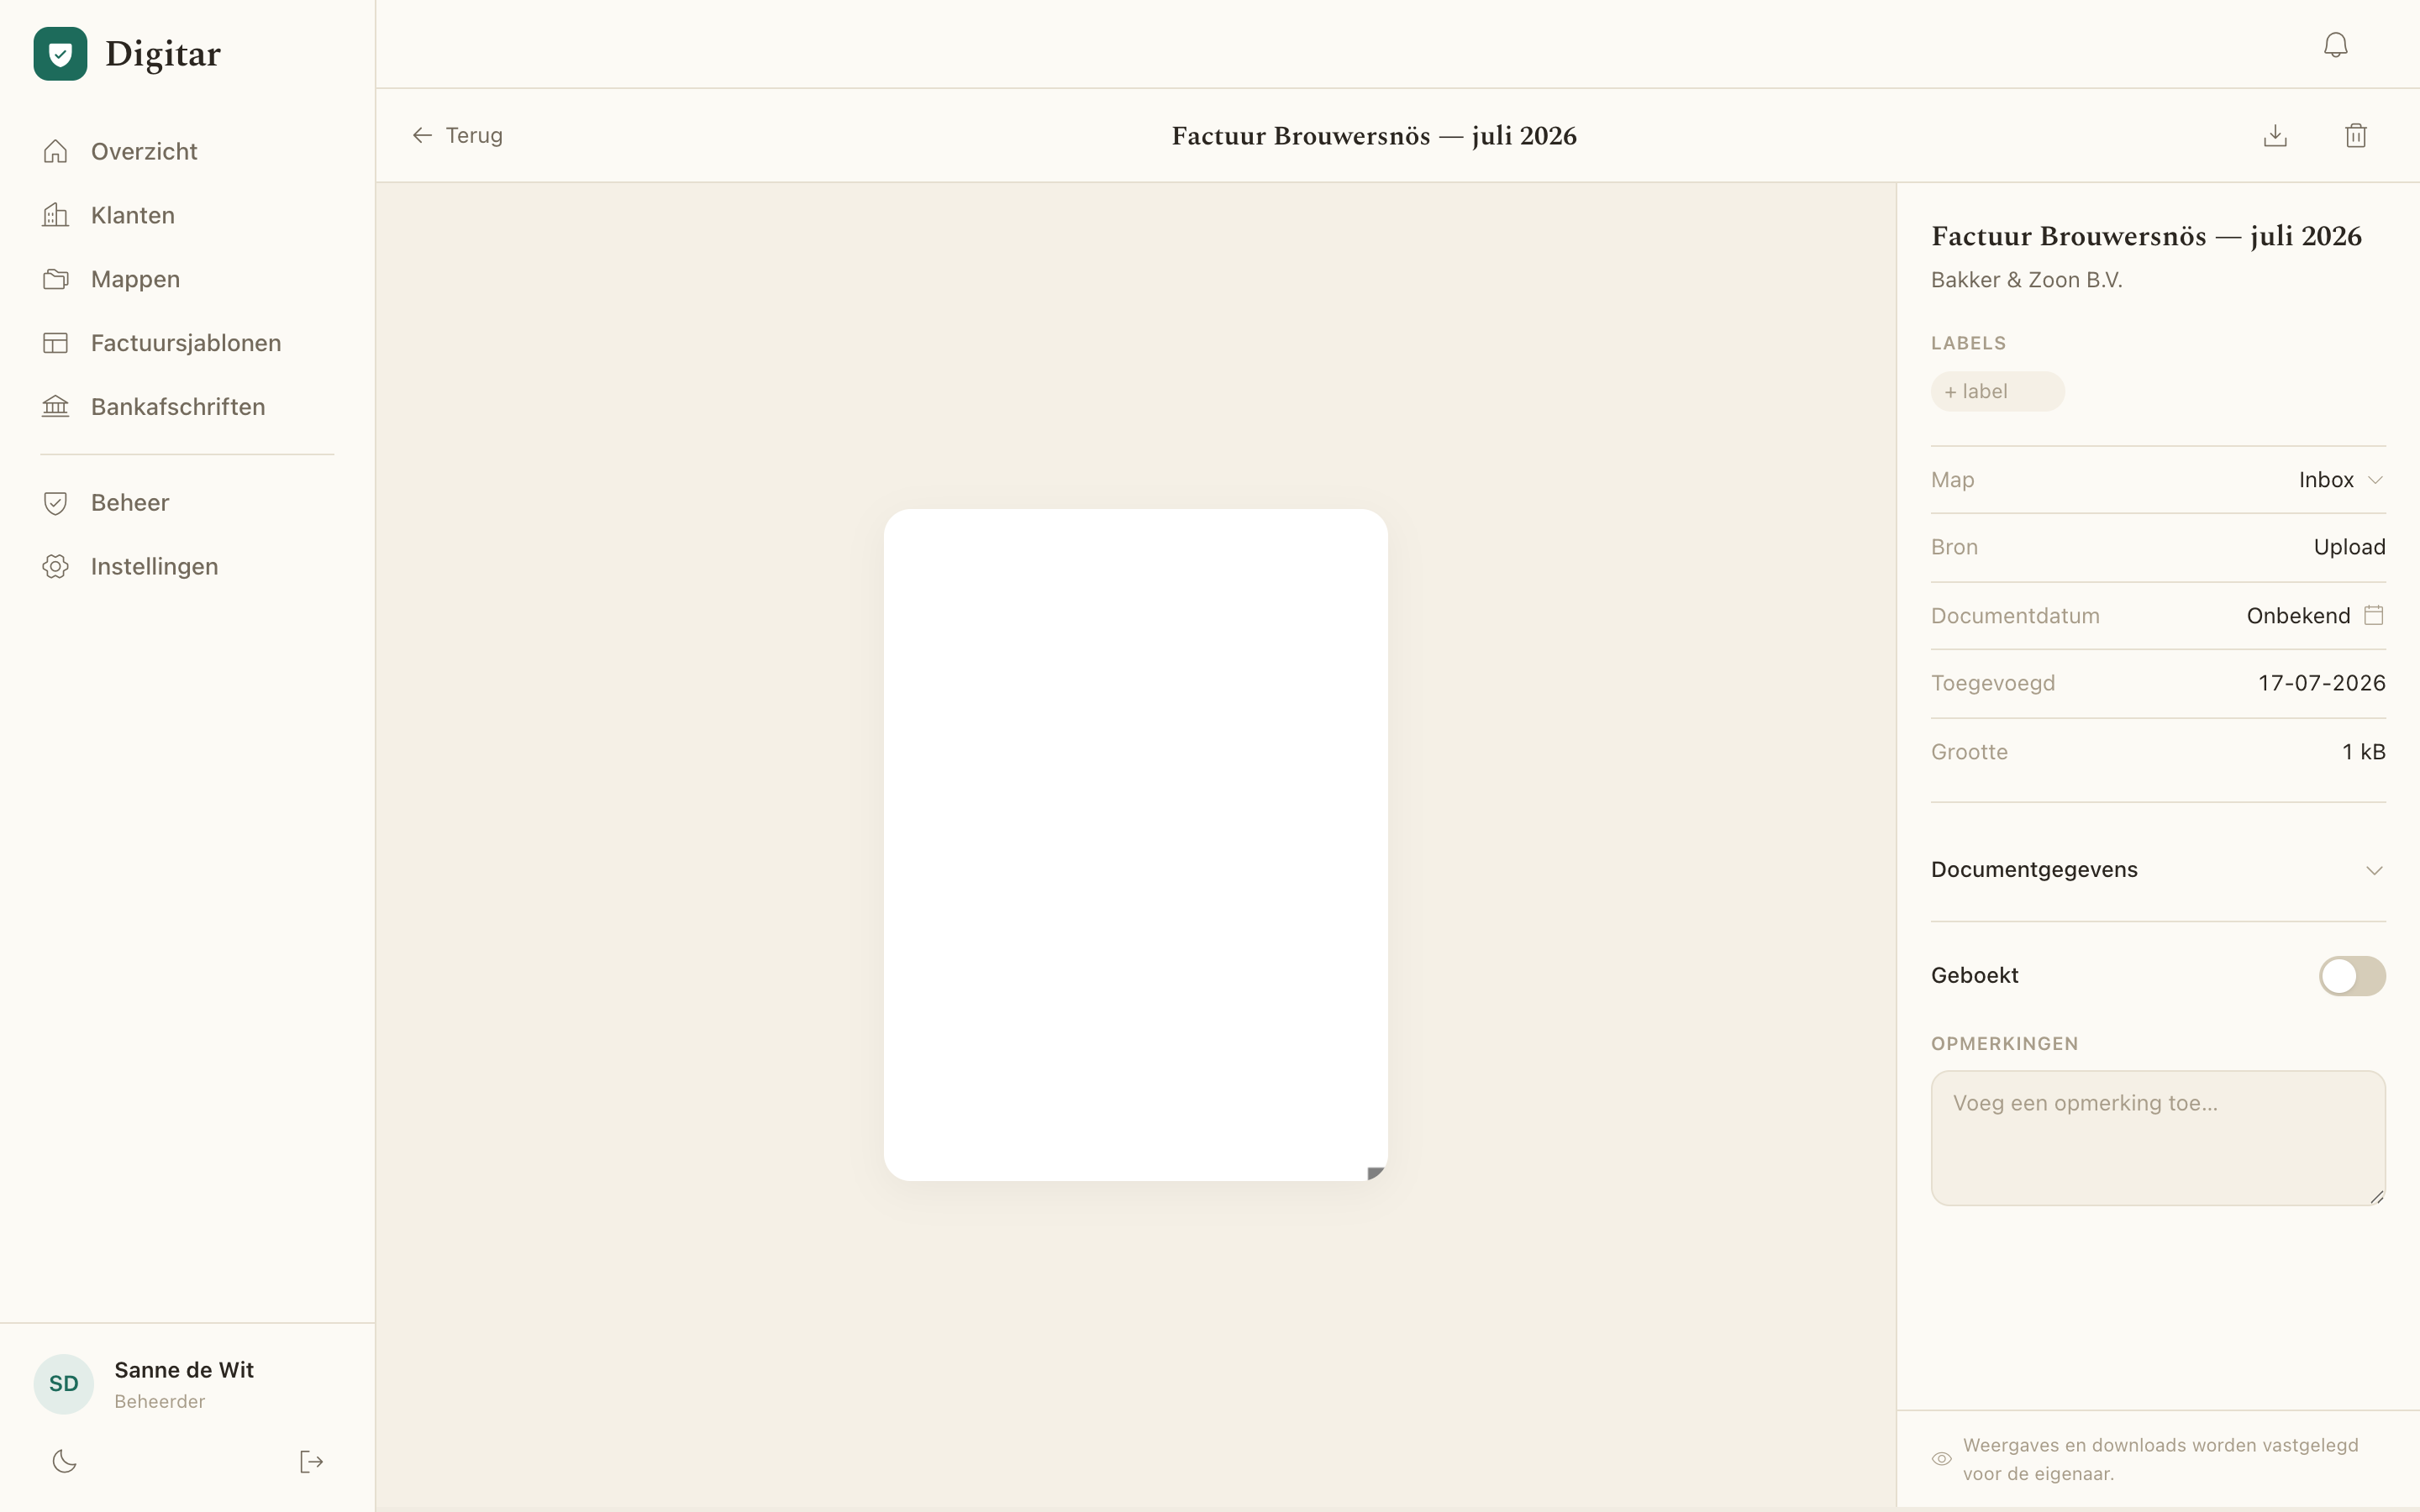Add a new label chip
2420x1512 pixels.
pyautogui.click(x=1997, y=391)
